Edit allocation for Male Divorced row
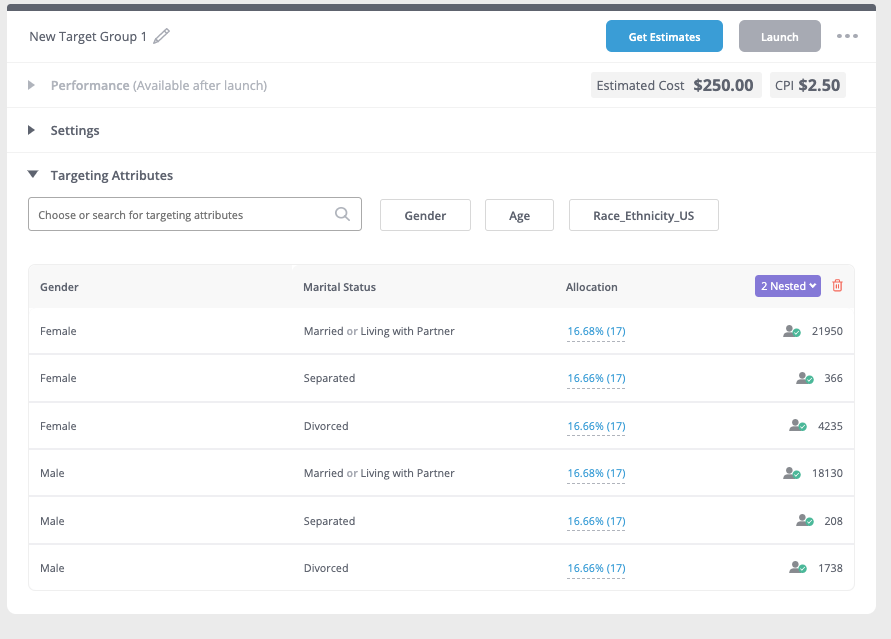Viewport: 891px width, 639px height. [x=596, y=569]
